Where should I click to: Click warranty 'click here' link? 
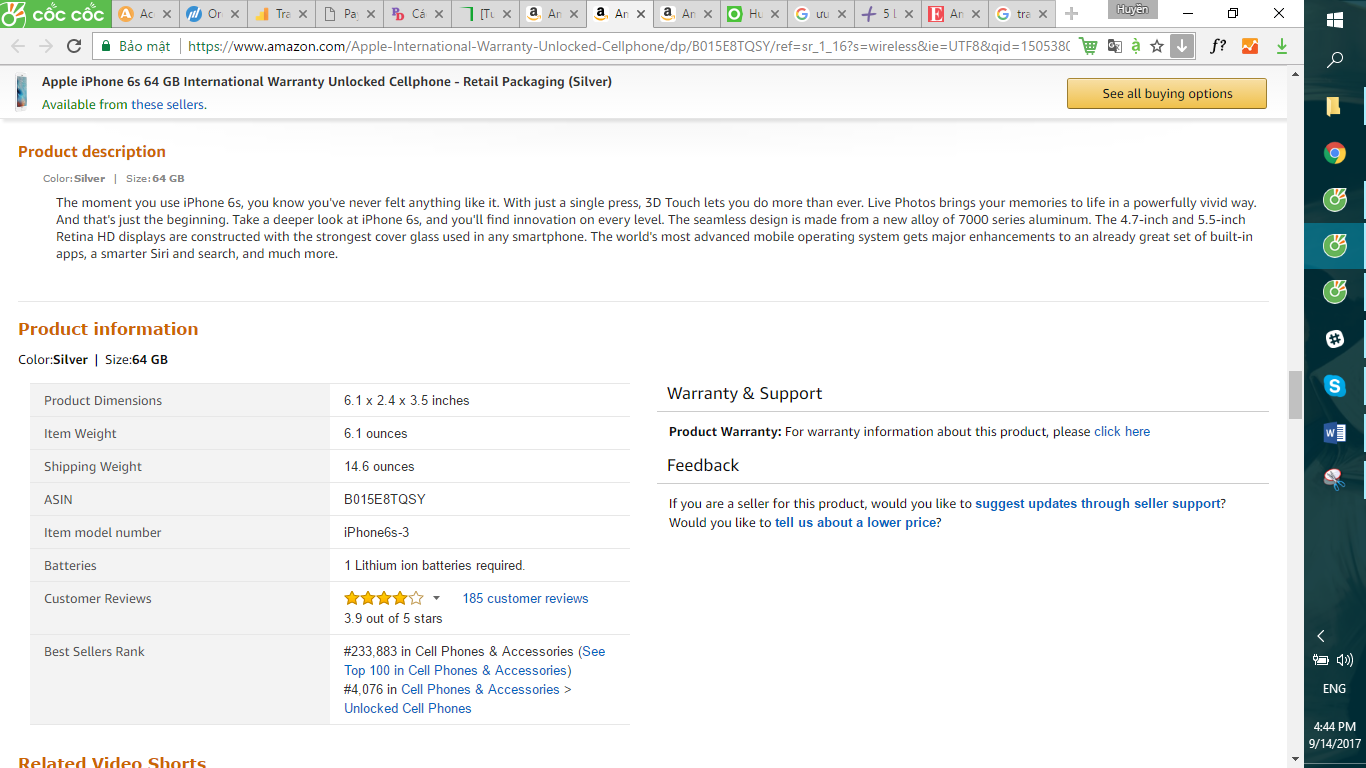point(1122,432)
